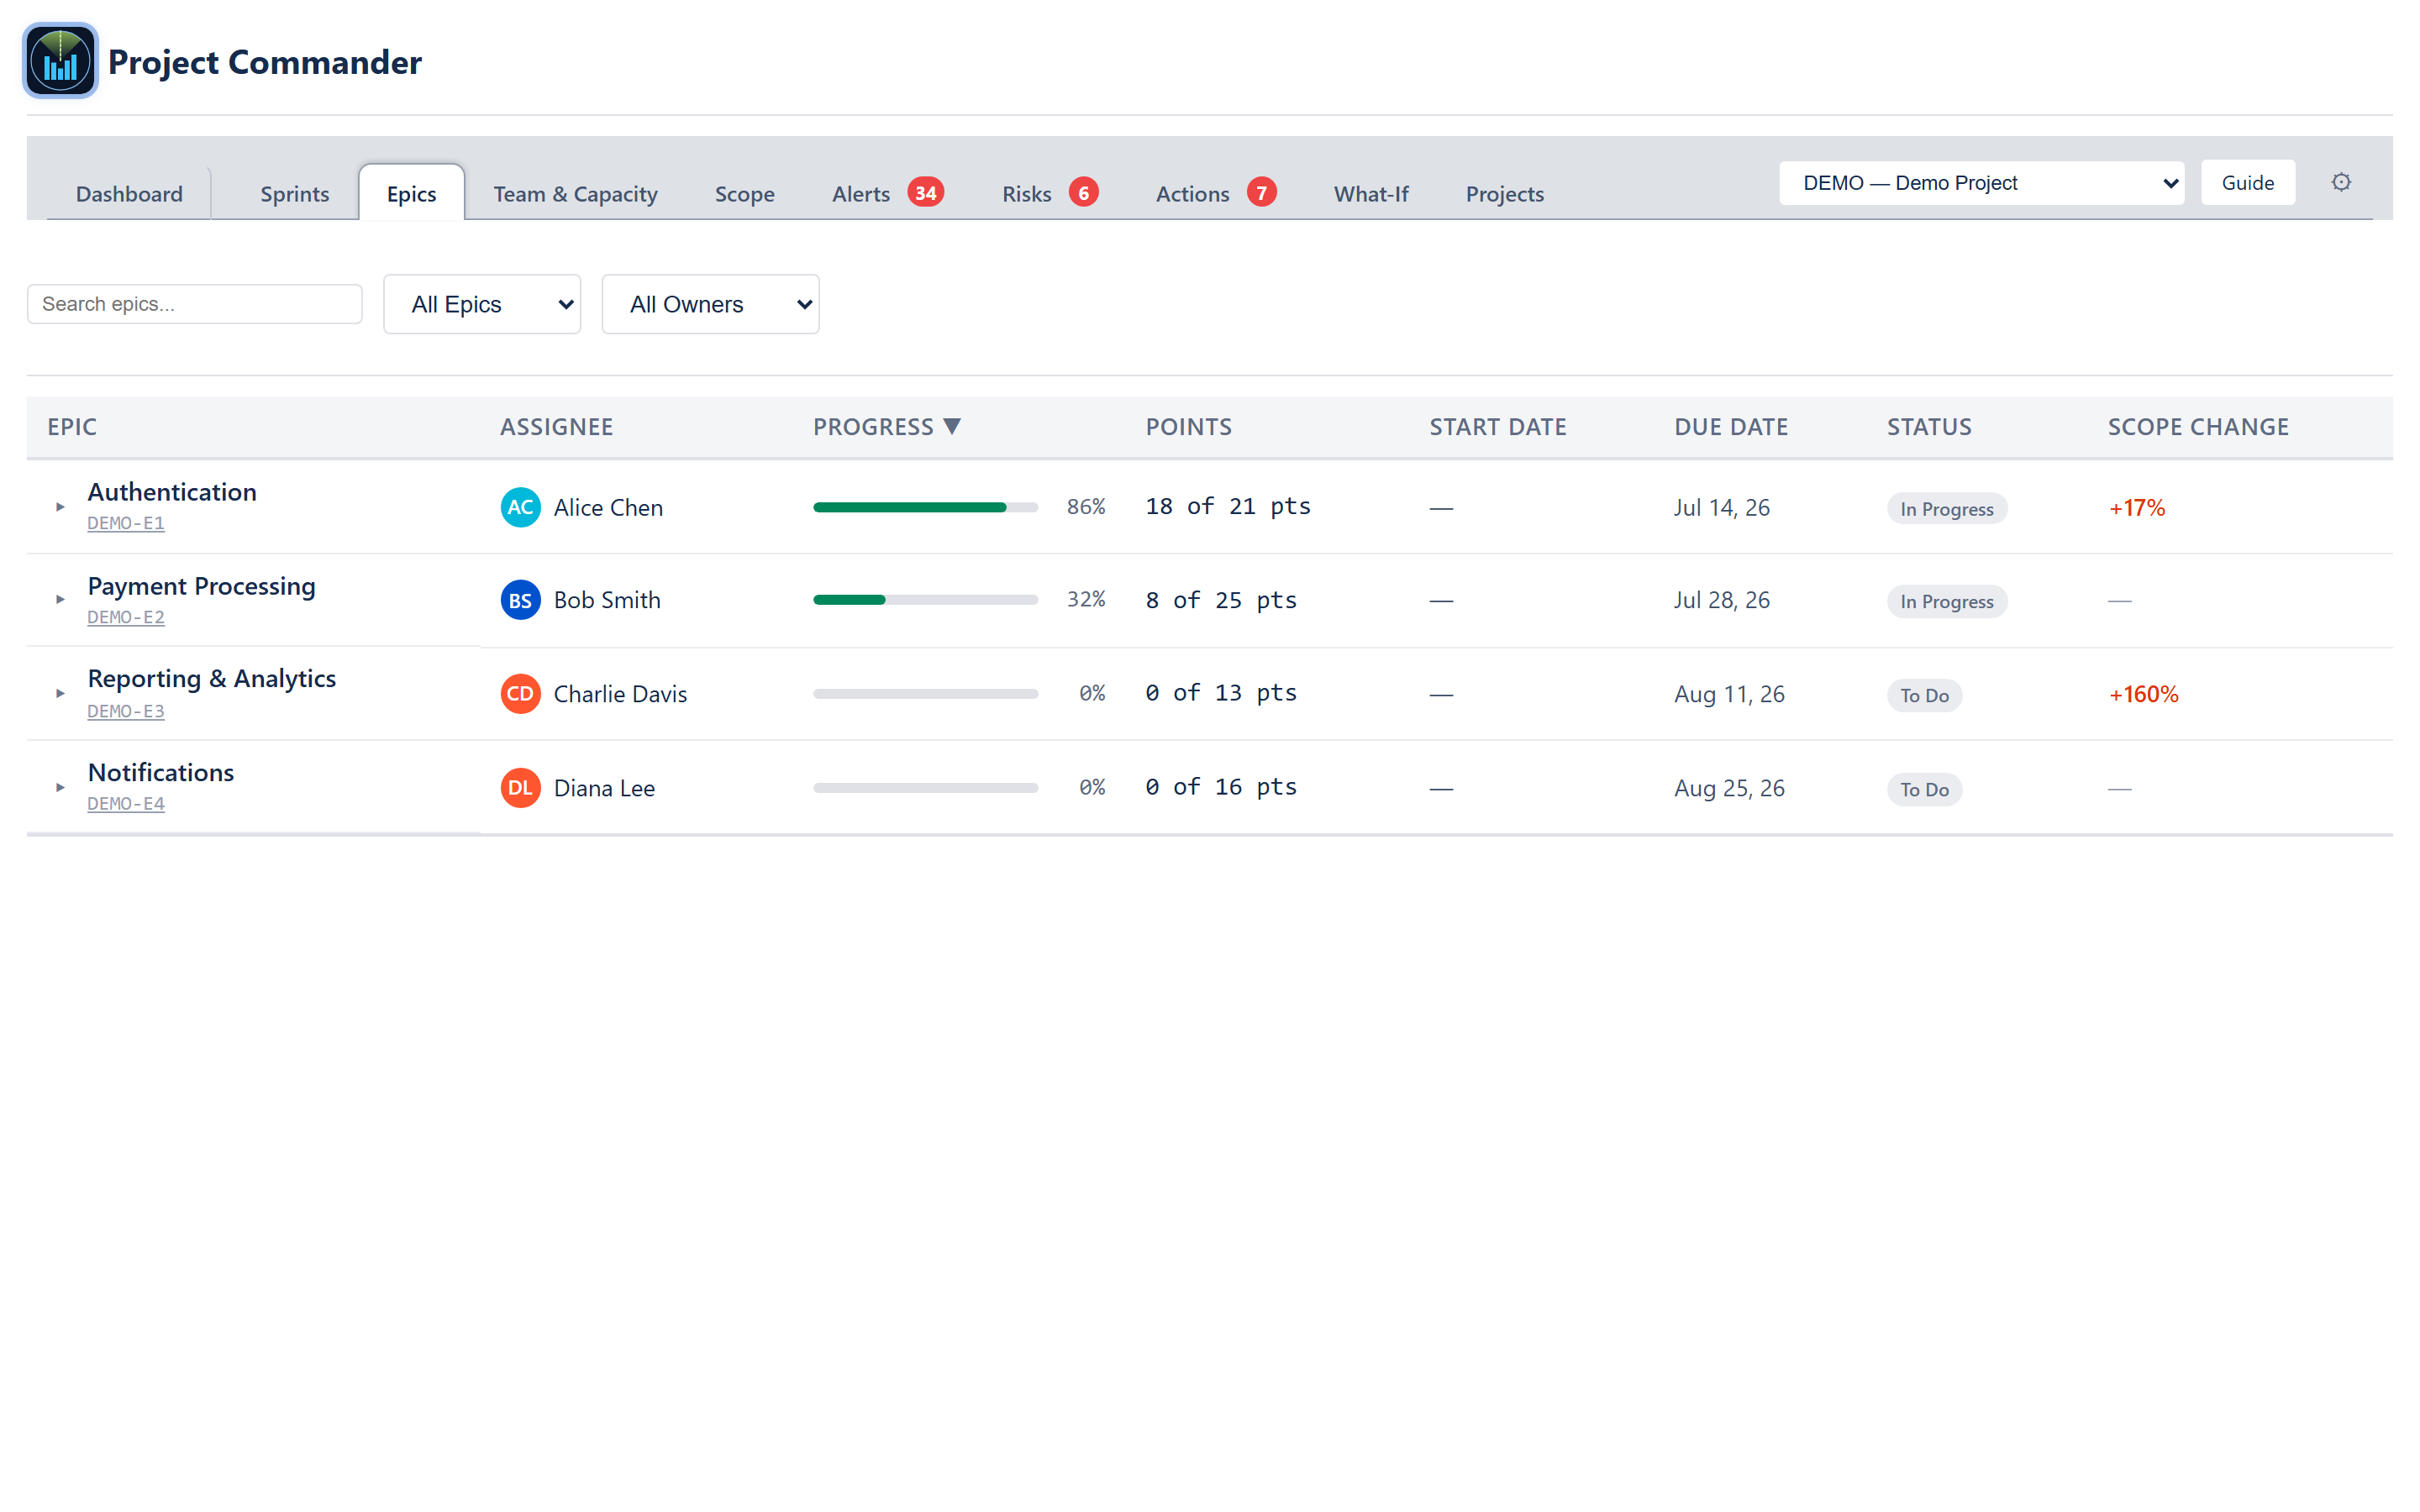Go to the Projects tab

tap(1504, 194)
